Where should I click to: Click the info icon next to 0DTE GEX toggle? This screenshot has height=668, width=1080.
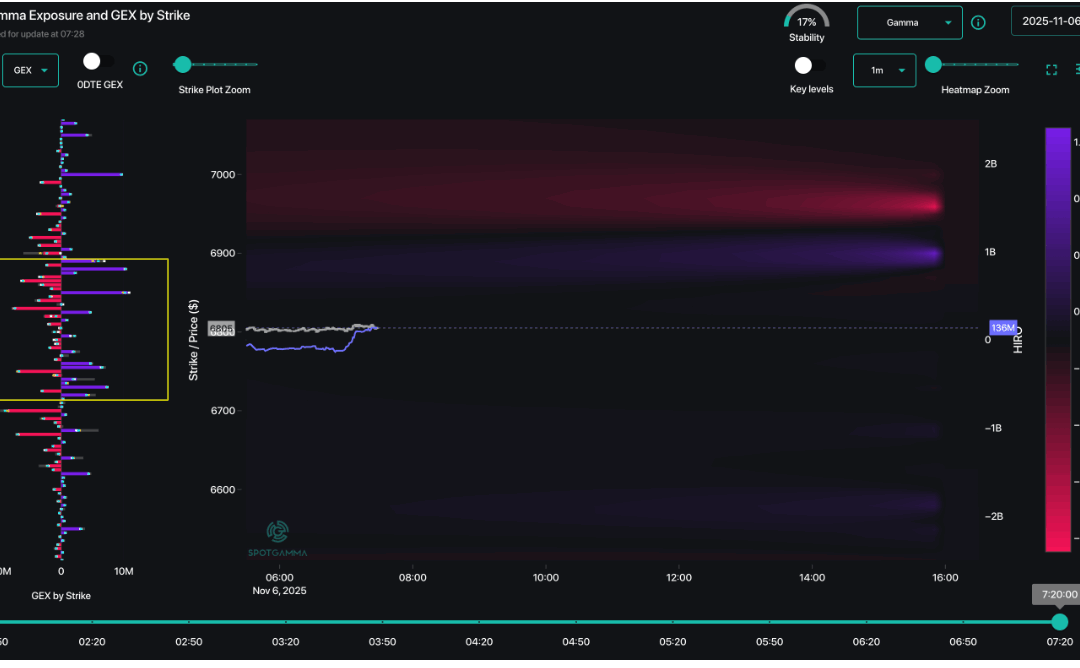(140, 69)
